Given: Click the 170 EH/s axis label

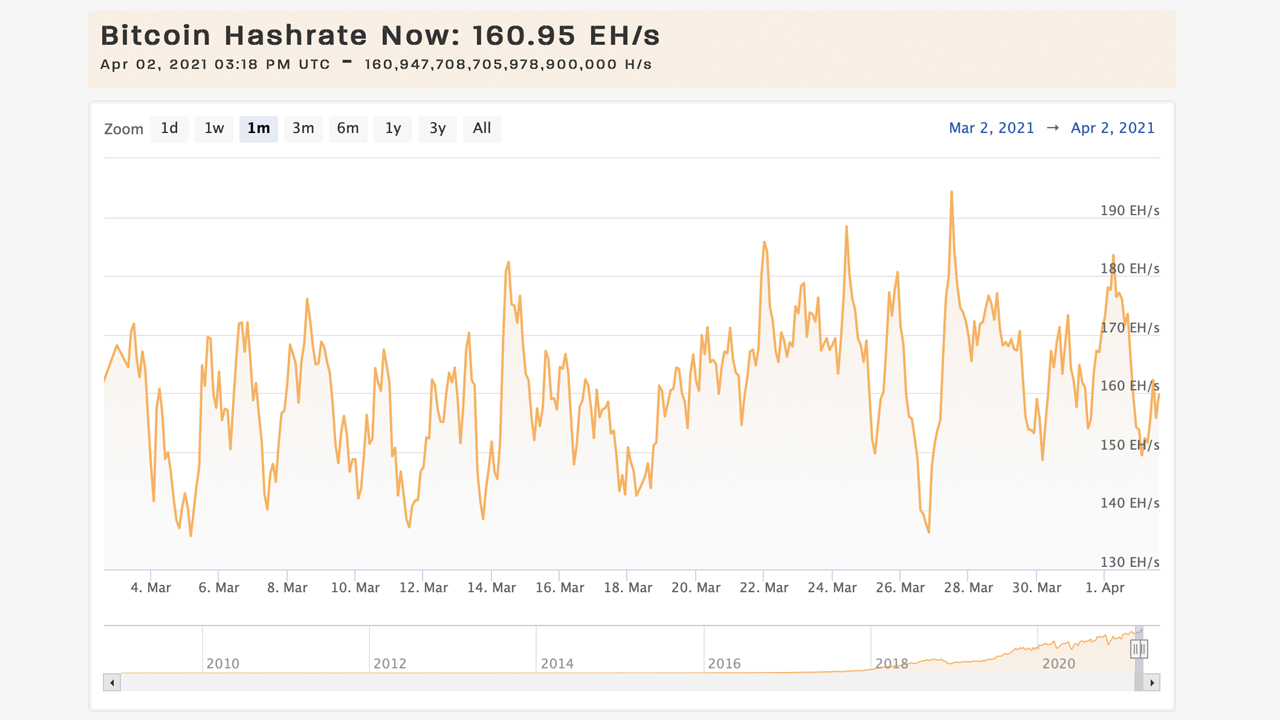Looking at the screenshot, I should 1130,328.
